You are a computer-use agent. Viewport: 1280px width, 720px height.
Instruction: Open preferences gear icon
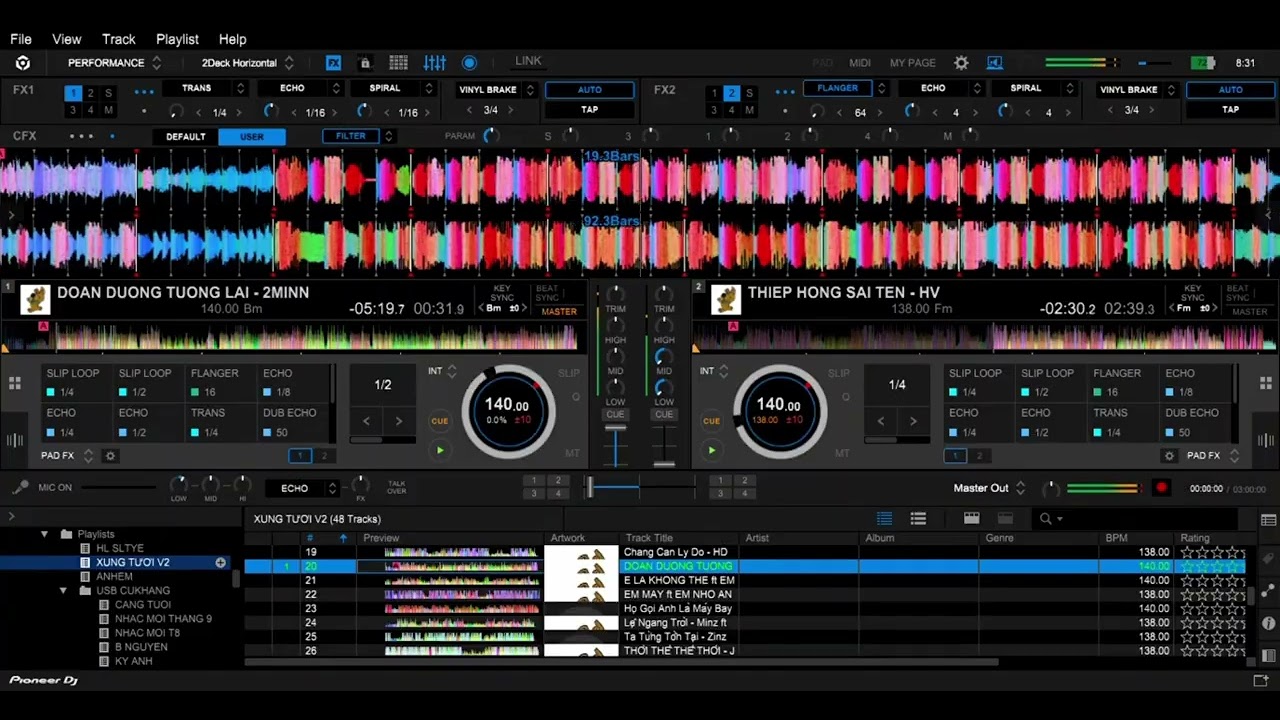(961, 63)
